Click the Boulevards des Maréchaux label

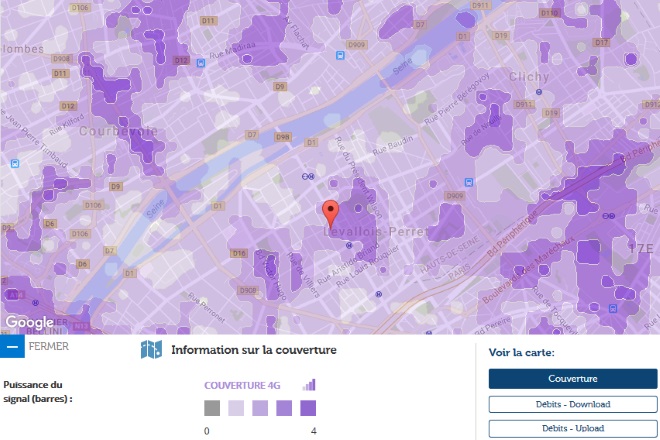(x=528, y=269)
